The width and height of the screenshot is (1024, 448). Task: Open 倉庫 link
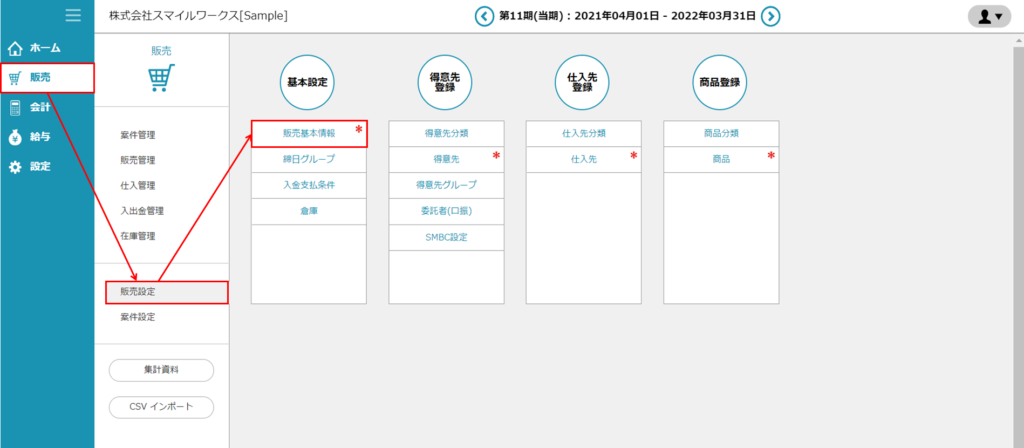click(x=309, y=212)
